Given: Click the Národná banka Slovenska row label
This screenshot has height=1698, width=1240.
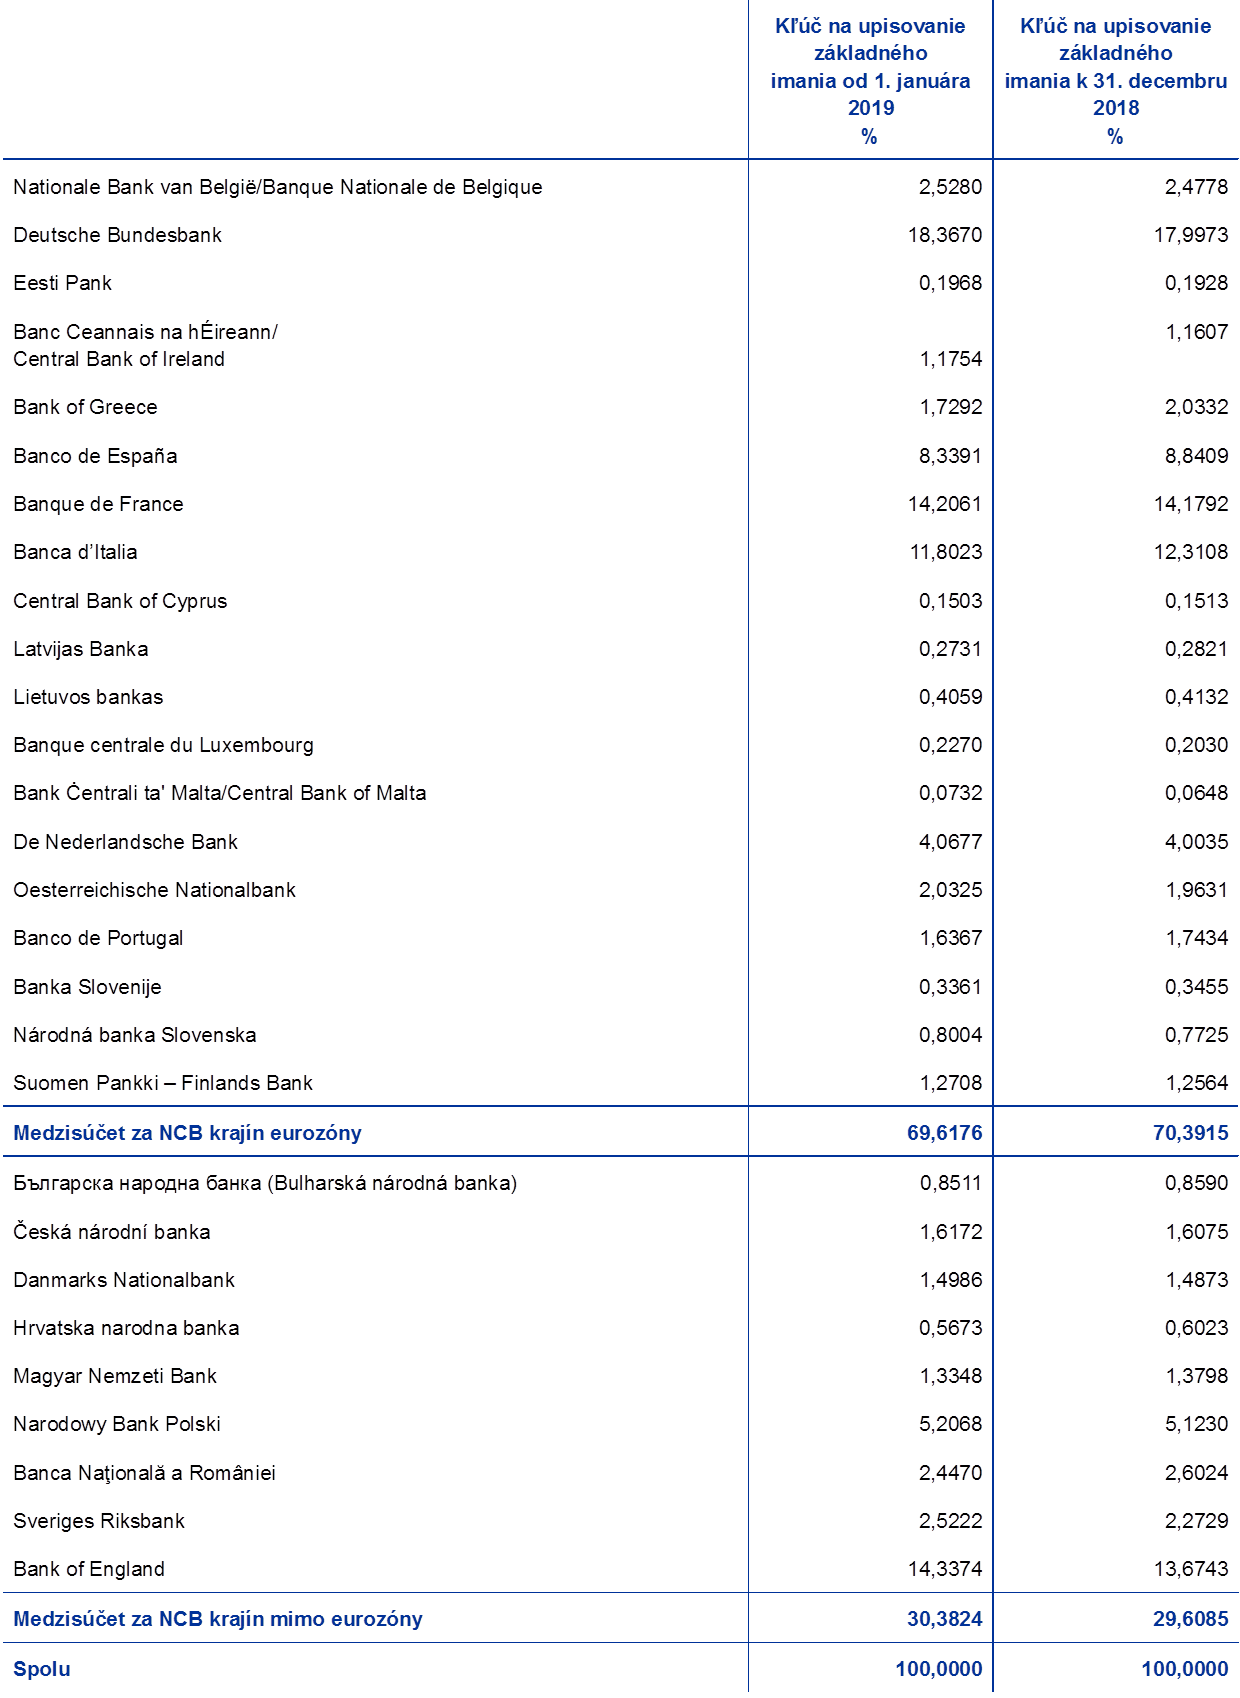Looking at the screenshot, I should [x=135, y=1035].
